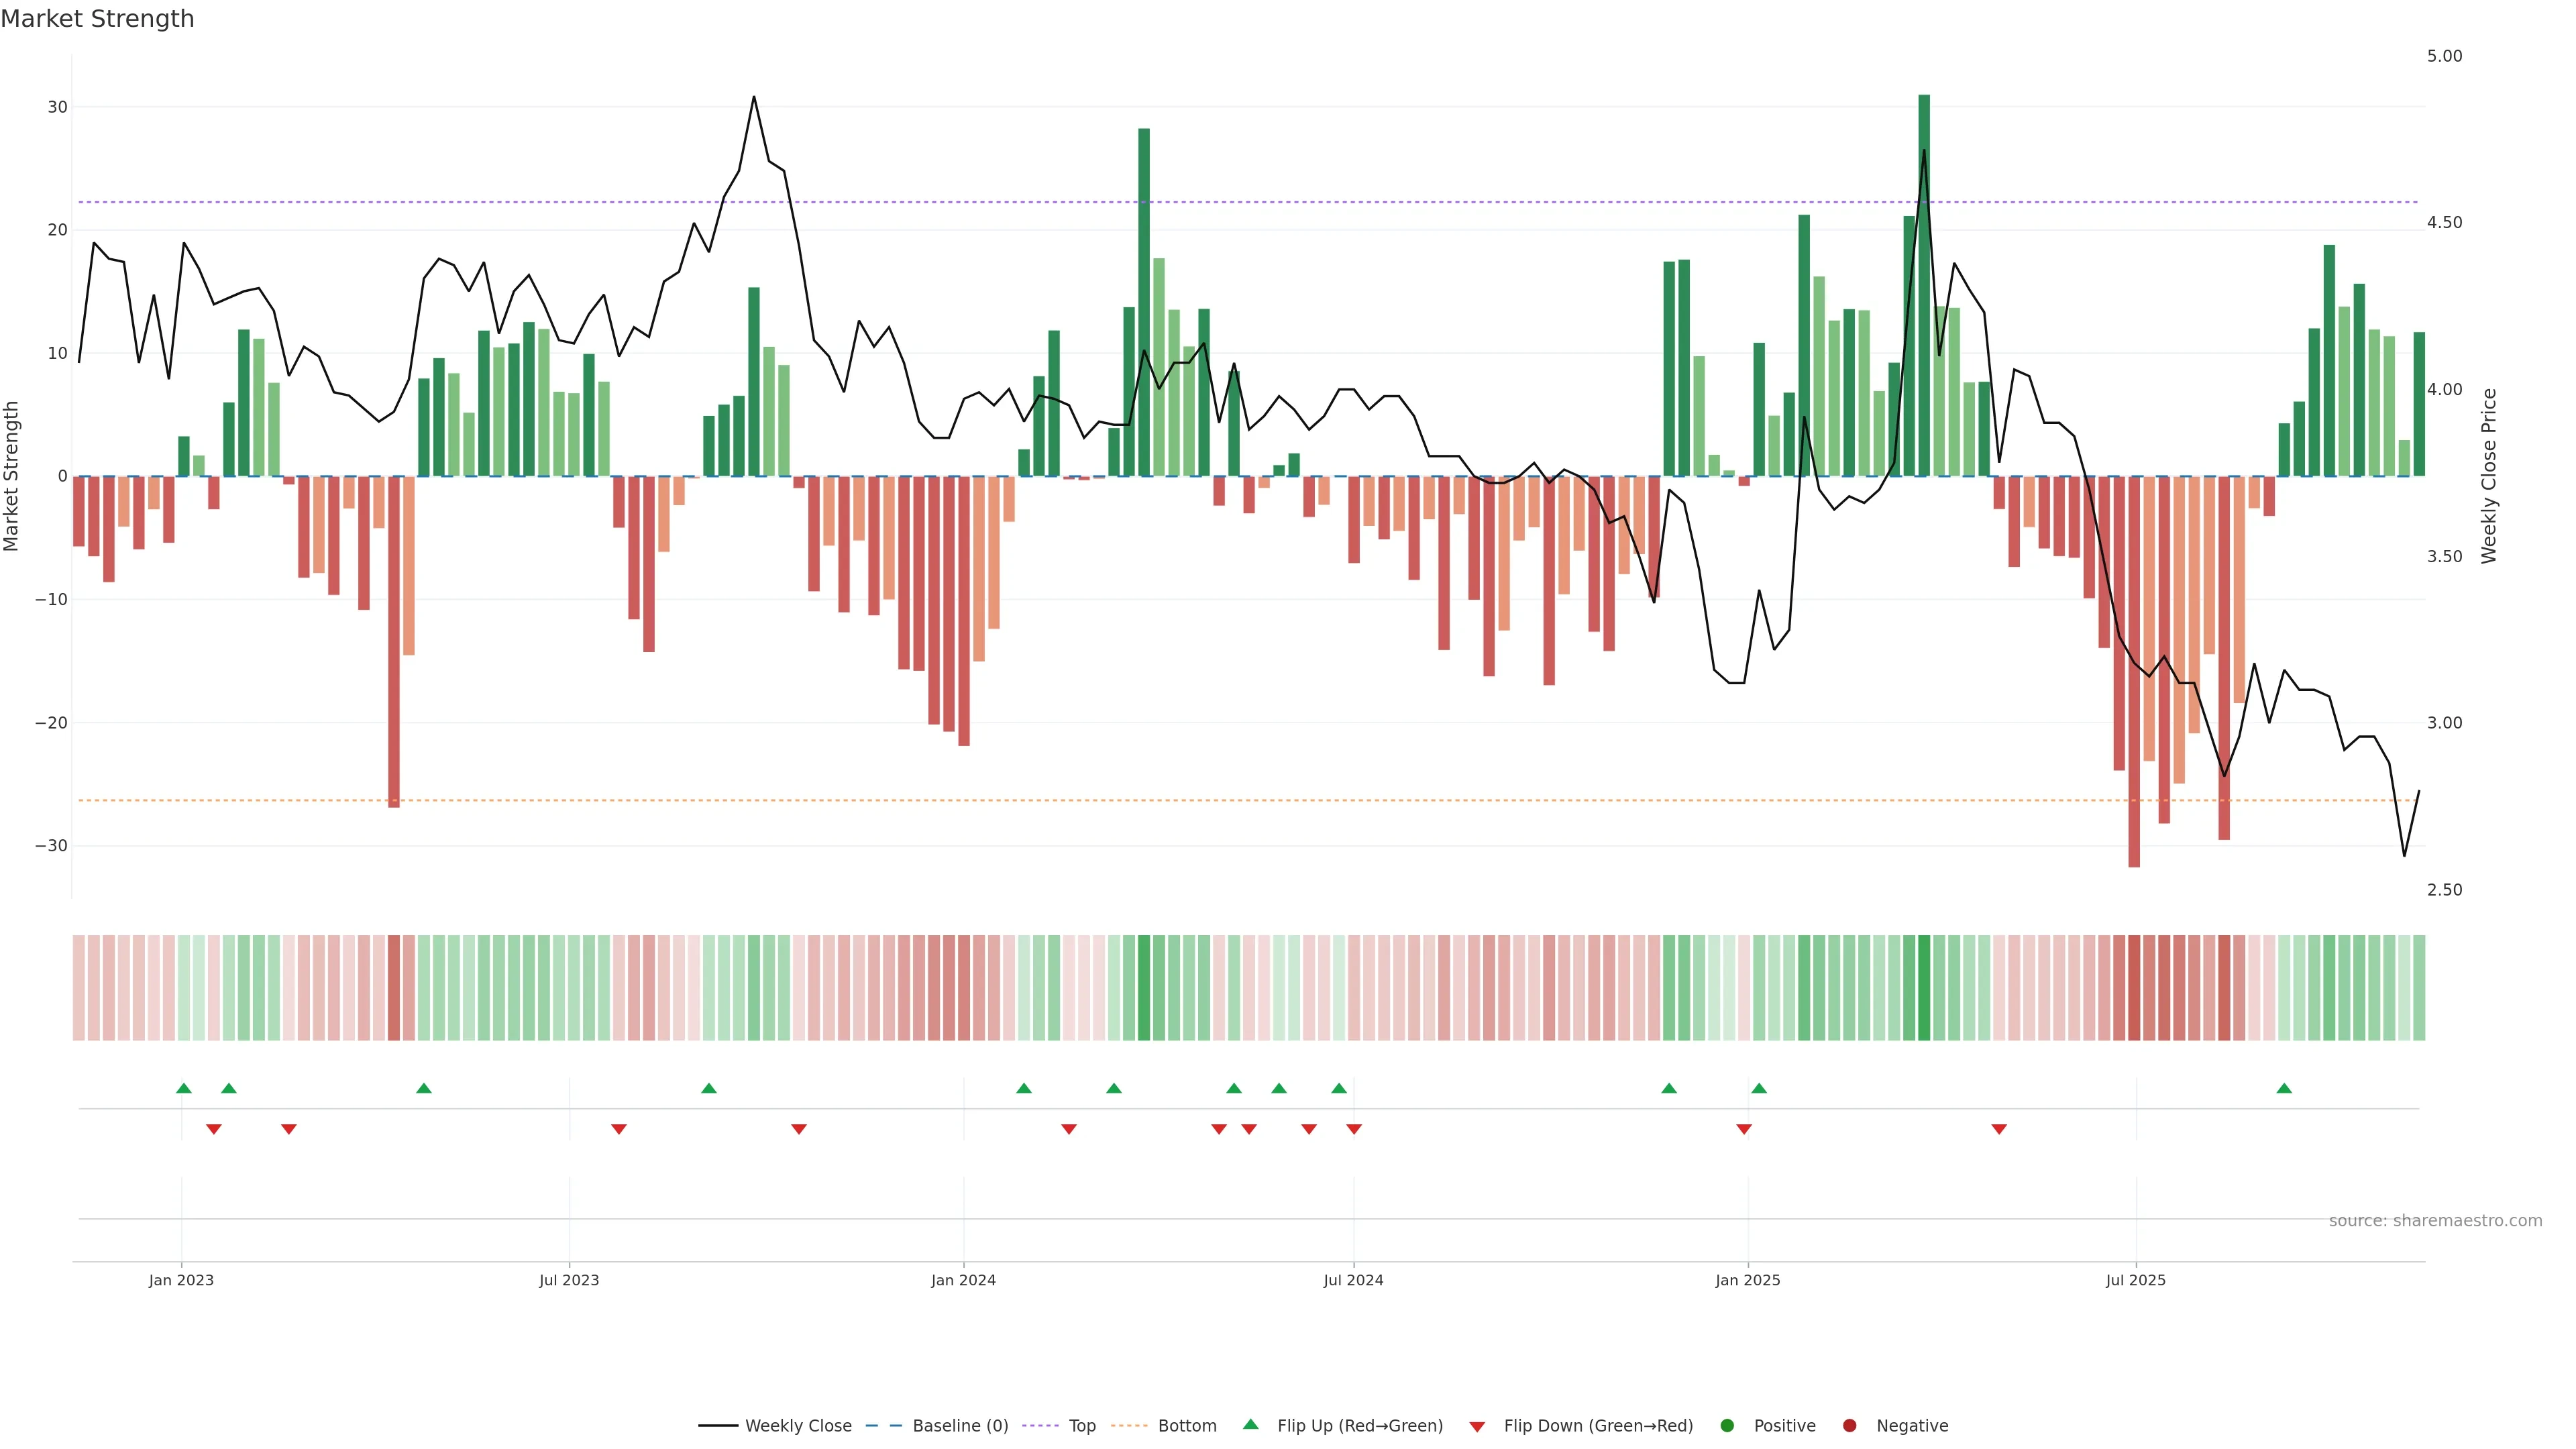
Task: Click the dark red Negative legend dot
Action: tap(1849, 1426)
